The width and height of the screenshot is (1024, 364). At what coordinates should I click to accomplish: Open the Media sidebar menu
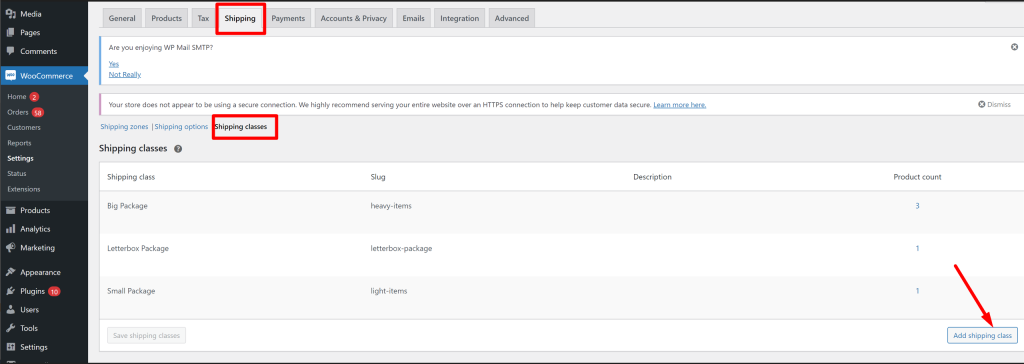(44, 14)
